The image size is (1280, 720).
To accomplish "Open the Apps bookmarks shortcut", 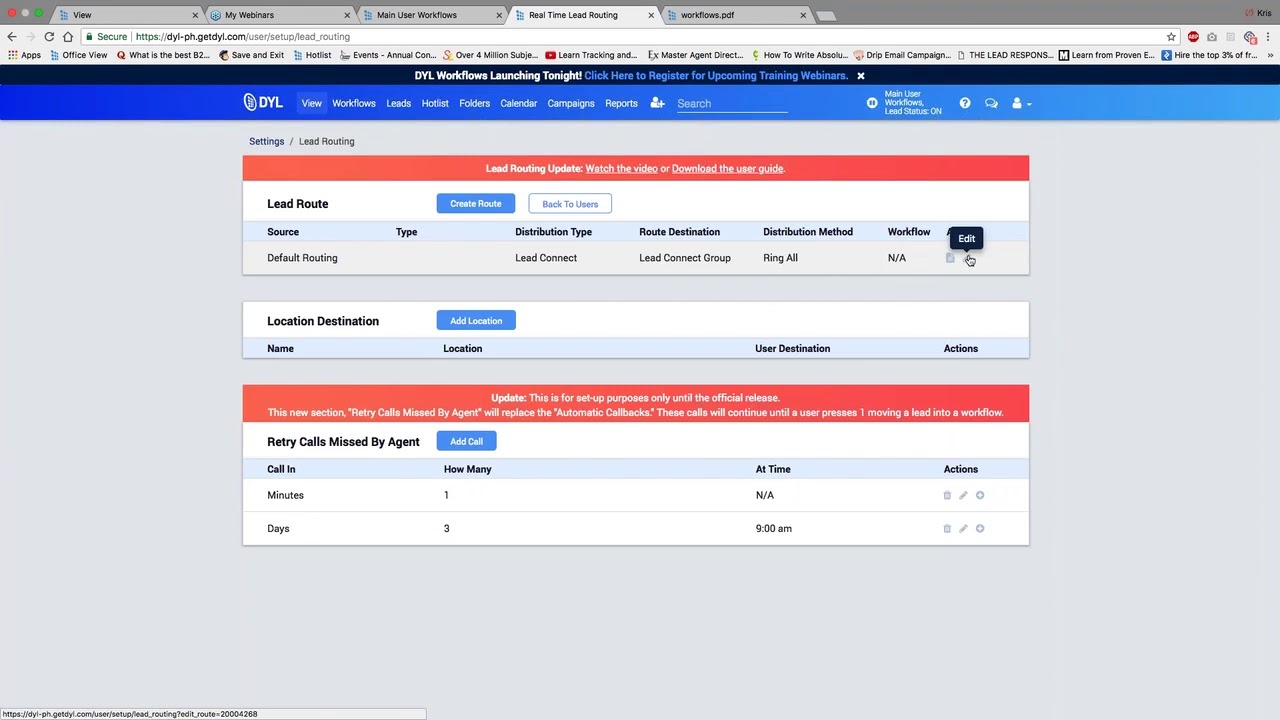I will click(24, 55).
